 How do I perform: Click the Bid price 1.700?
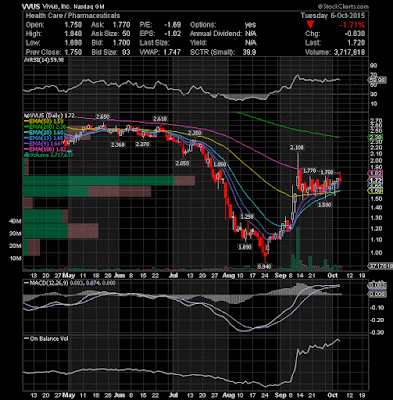tap(122, 43)
